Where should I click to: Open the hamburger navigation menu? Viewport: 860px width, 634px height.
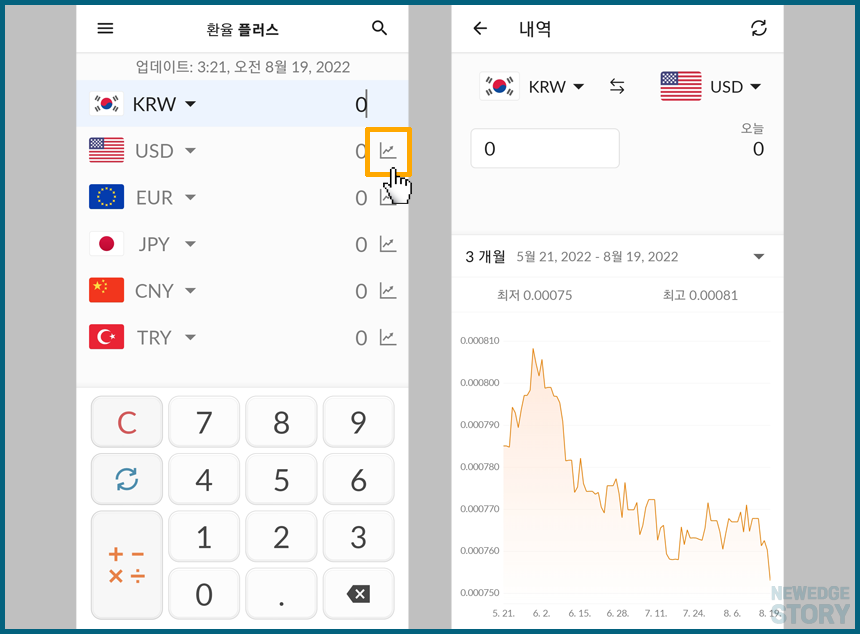pyautogui.click(x=105, y=28)
